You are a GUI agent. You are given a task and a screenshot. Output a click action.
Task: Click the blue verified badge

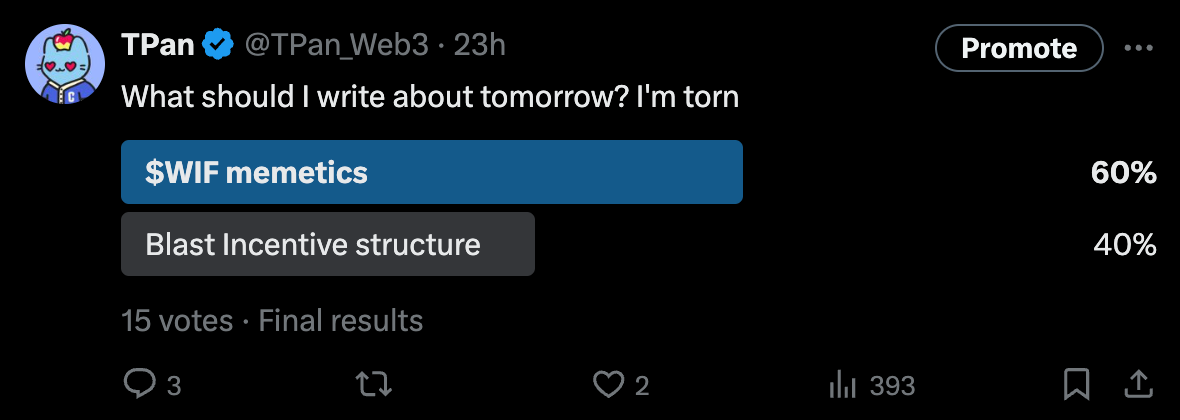coord(218,45)
